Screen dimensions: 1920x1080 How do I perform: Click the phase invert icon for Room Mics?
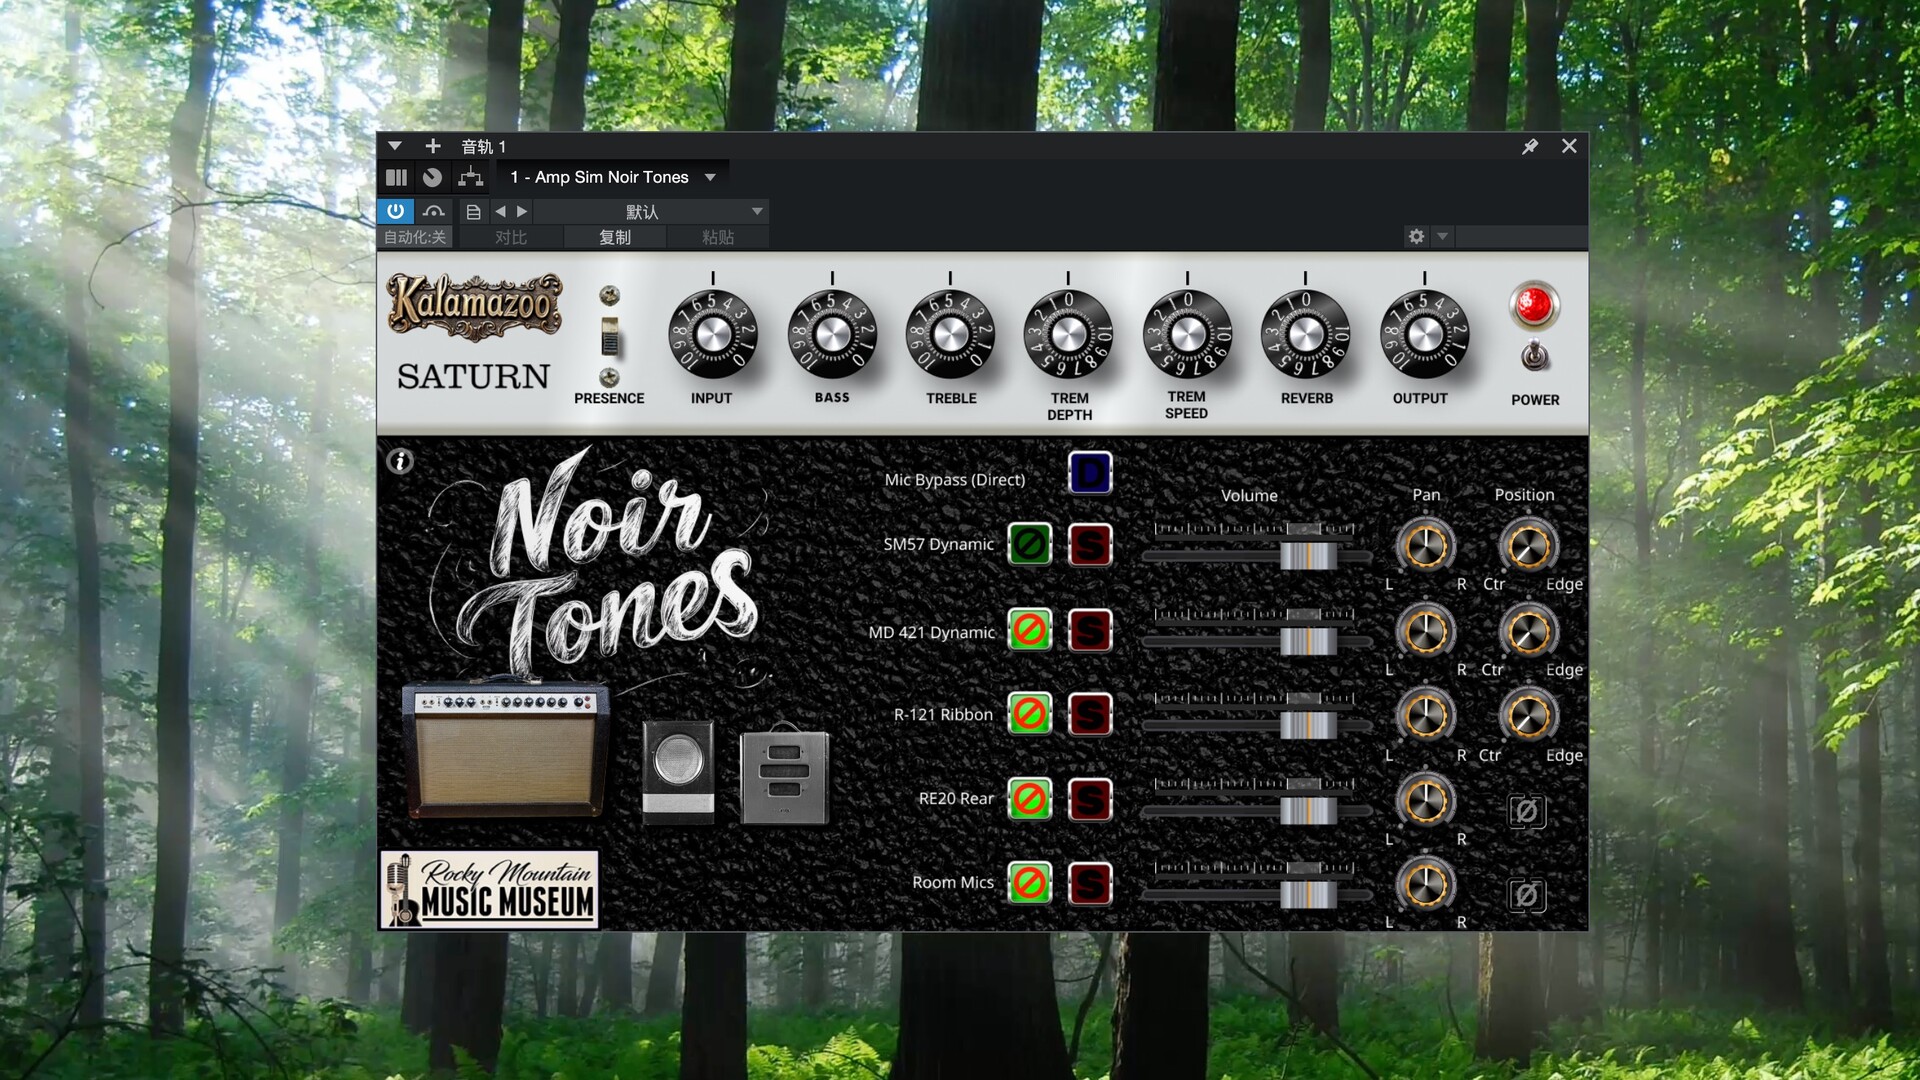tap(1527, 897)
